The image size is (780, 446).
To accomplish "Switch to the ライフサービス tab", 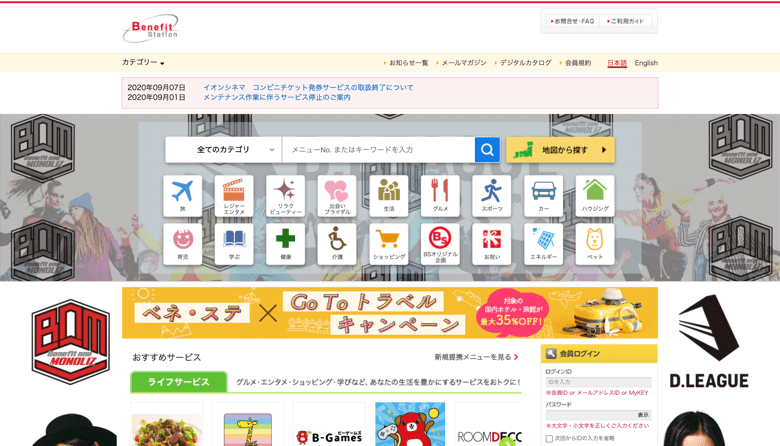I will [x=178, y=382].
